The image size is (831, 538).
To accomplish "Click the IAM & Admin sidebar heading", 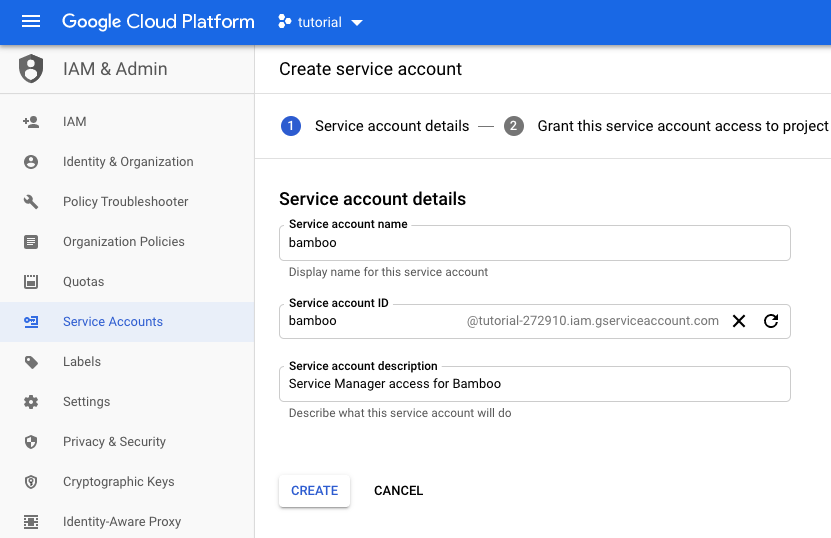I will (x=115, y=69).
